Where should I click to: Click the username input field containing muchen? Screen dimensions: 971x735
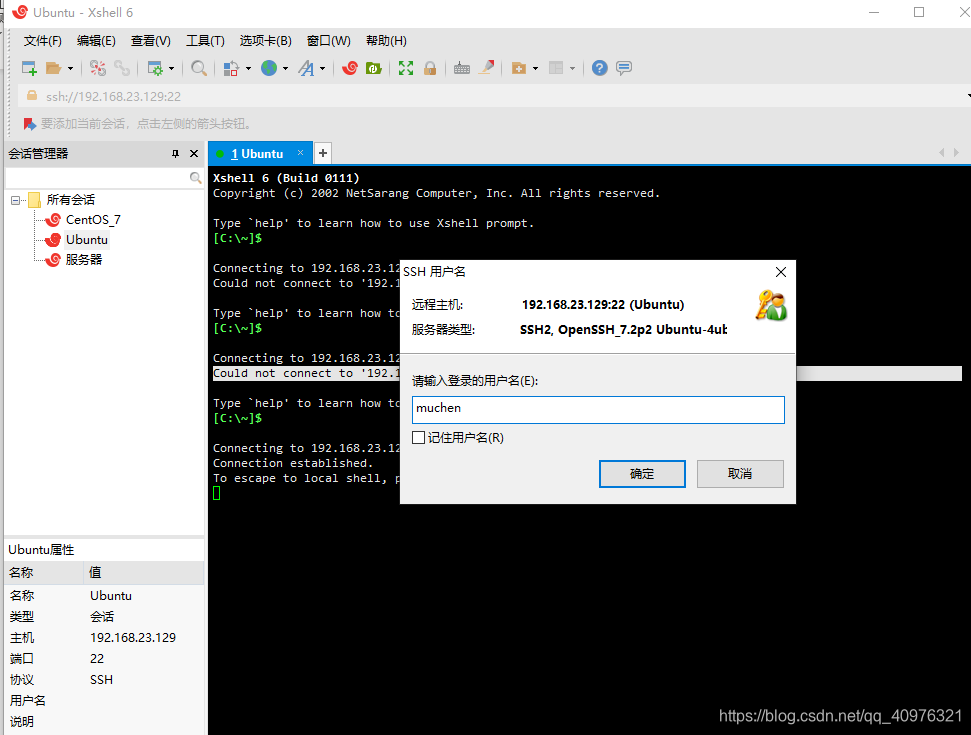(x=598, y=410)
